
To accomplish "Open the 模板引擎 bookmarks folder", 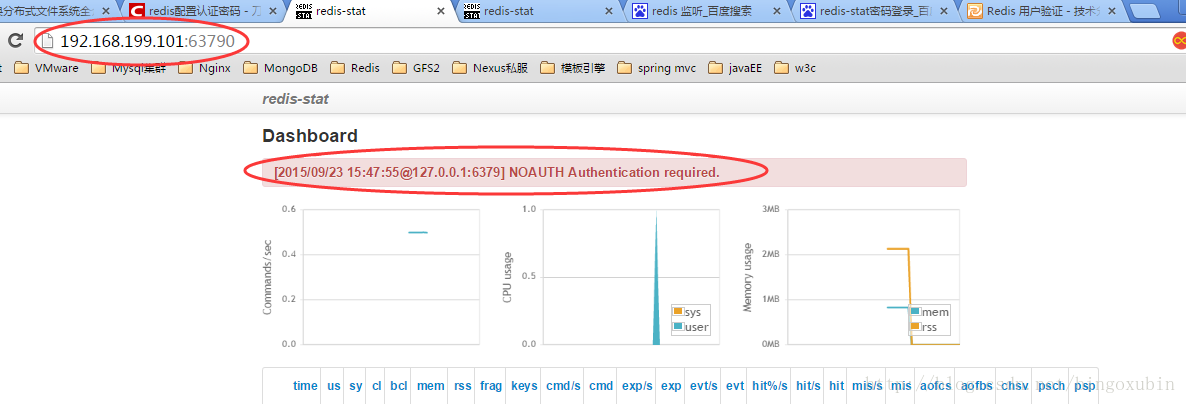I will [573, 68].
